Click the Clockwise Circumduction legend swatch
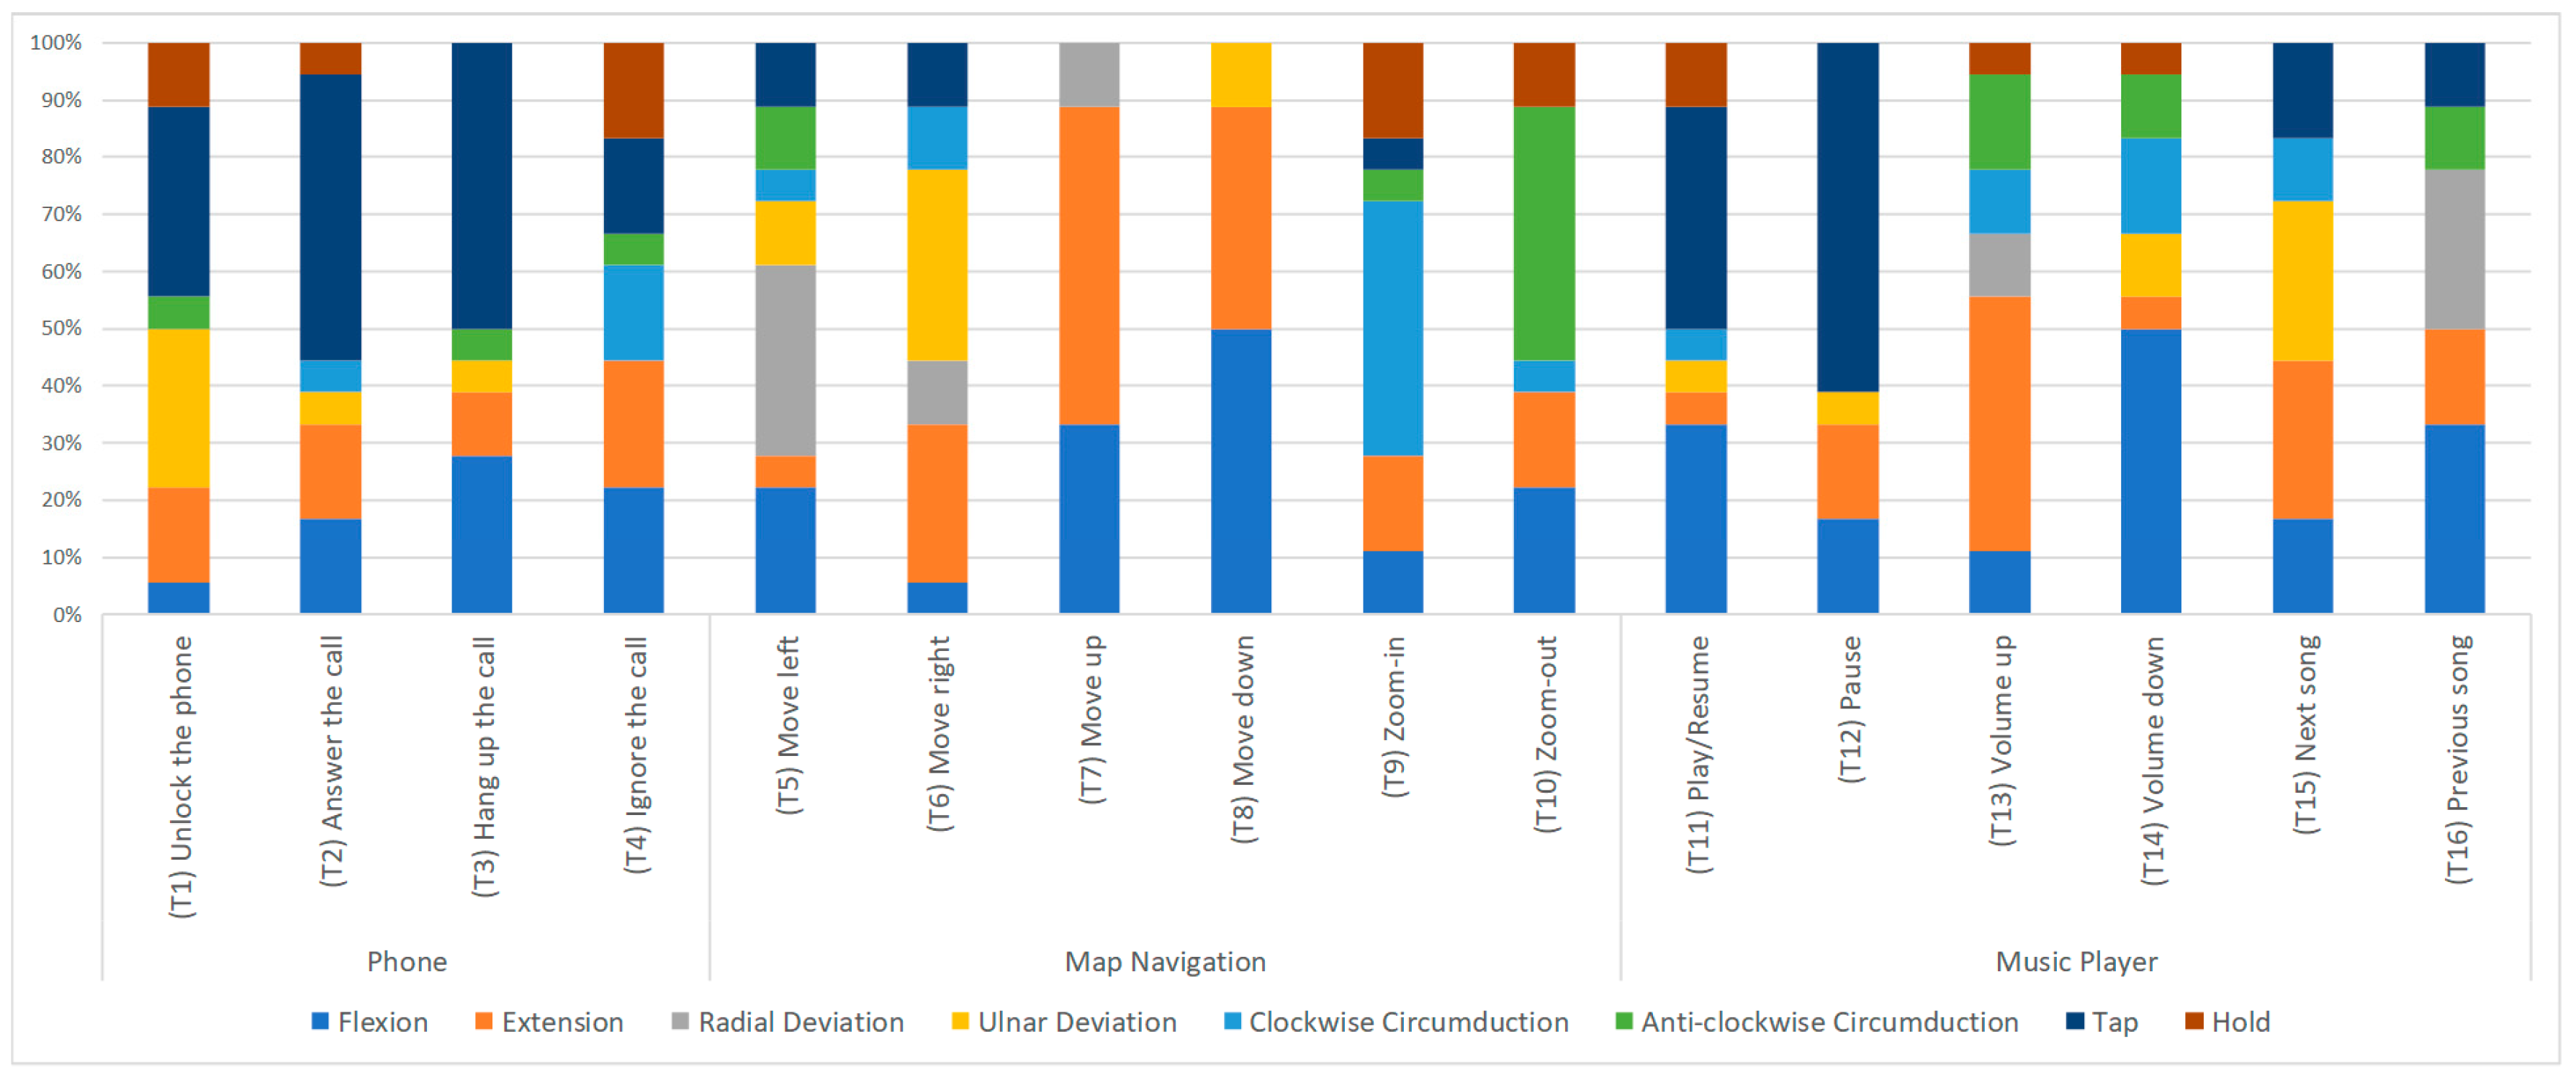This screenshot has width=2576, height=1080. click(x=1232, y=1021)
